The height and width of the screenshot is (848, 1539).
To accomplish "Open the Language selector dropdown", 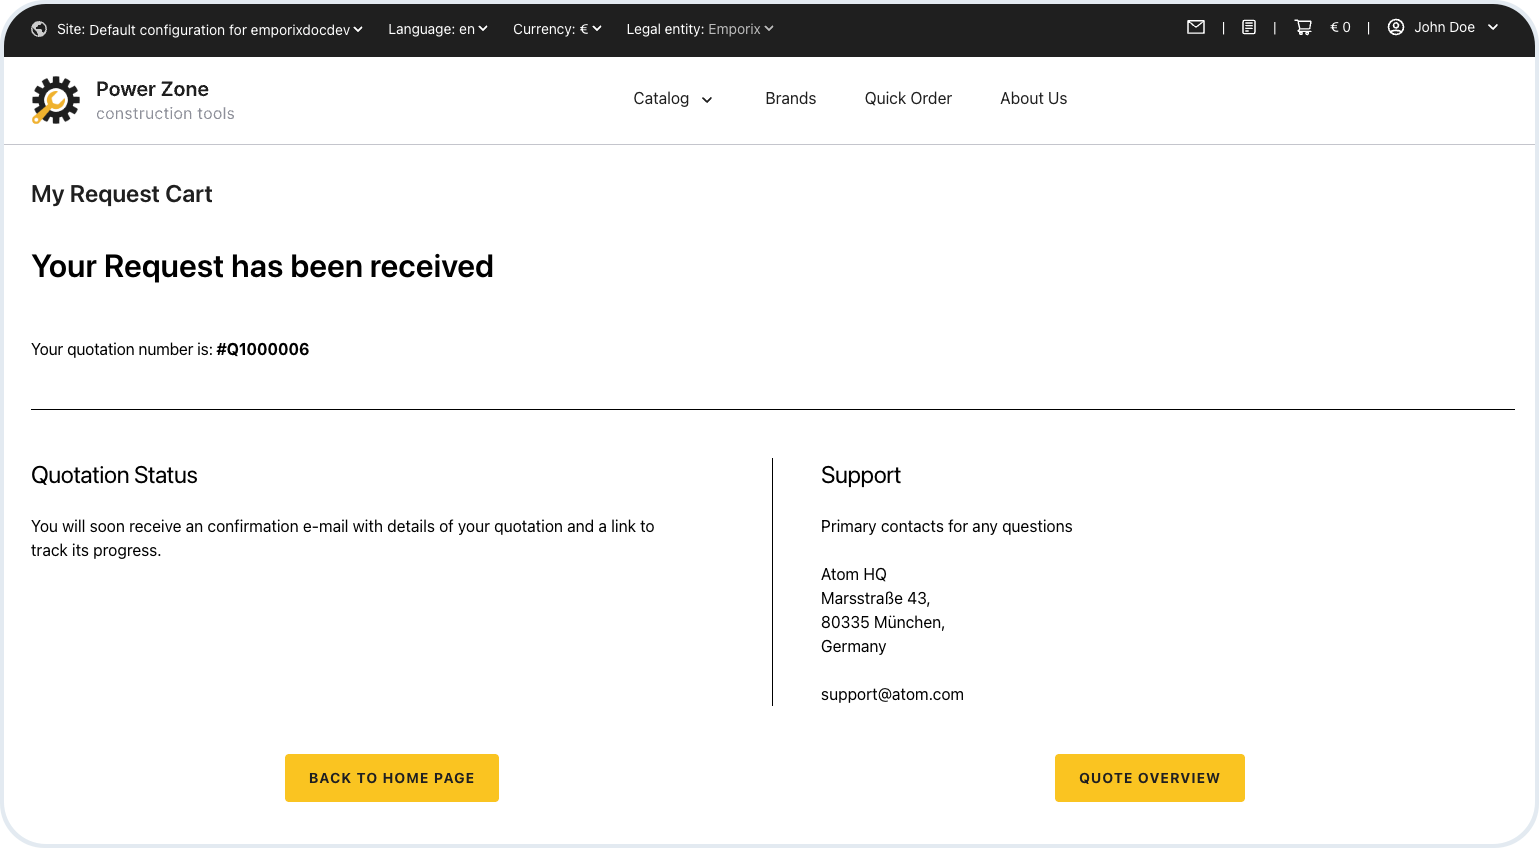I will (x=437, y=29).
